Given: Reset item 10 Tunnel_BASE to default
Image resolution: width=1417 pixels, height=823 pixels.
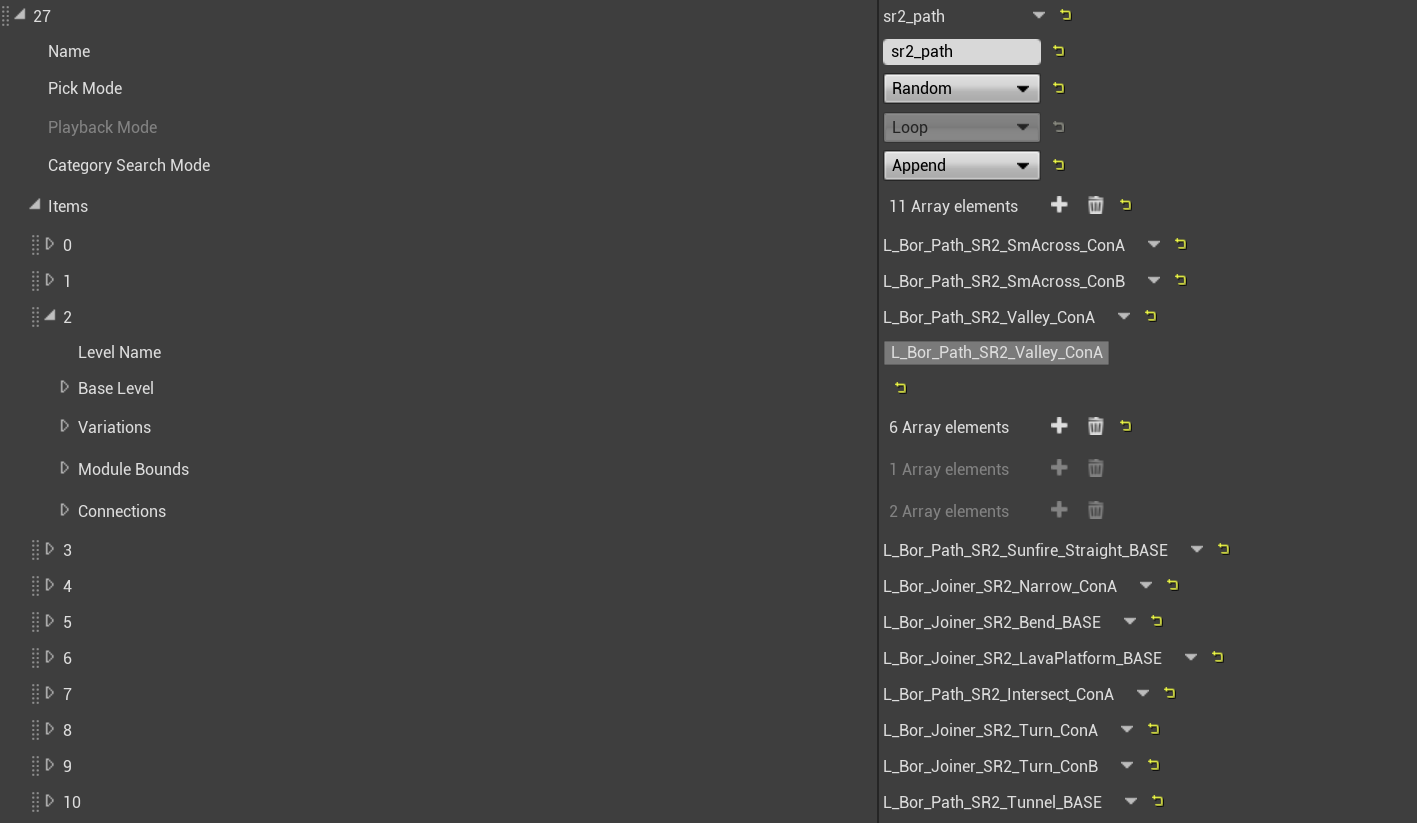Looking at the screenshot, I should tap(1158, 801).
